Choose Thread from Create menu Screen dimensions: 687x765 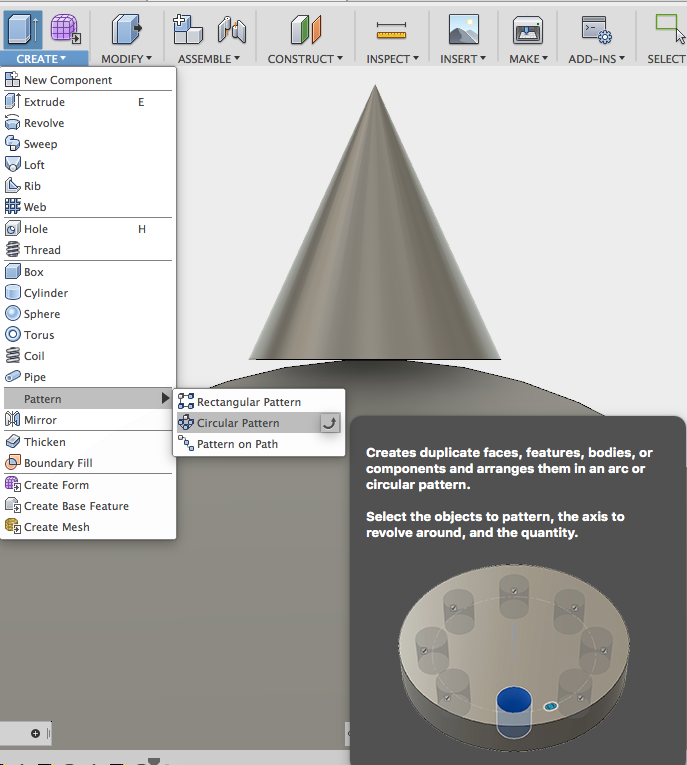[x=88, y=250]
